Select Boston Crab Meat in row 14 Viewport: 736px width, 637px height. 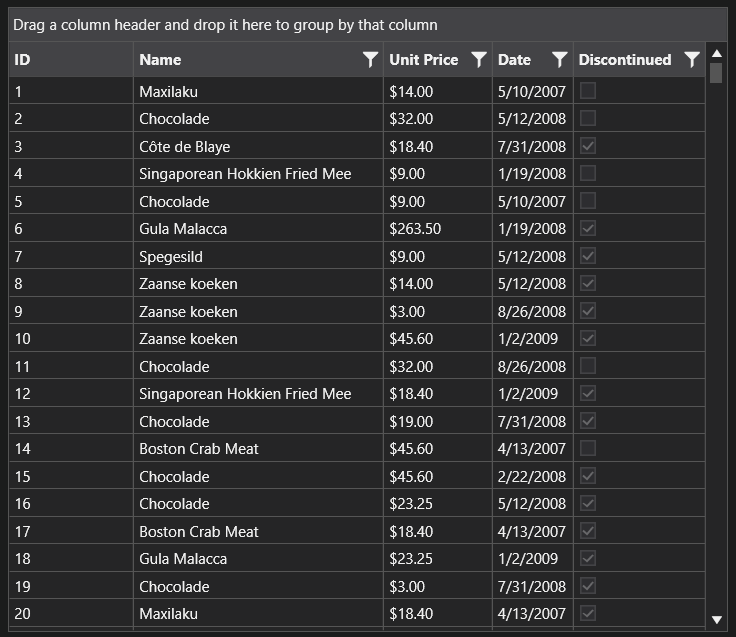tap(258, 448)
